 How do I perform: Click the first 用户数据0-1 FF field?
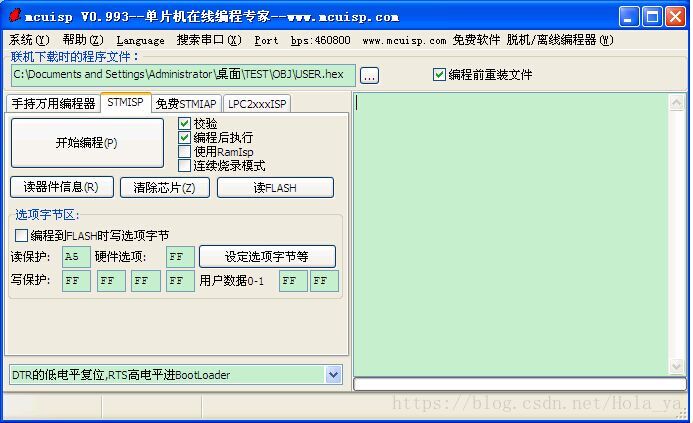(293, 281)
